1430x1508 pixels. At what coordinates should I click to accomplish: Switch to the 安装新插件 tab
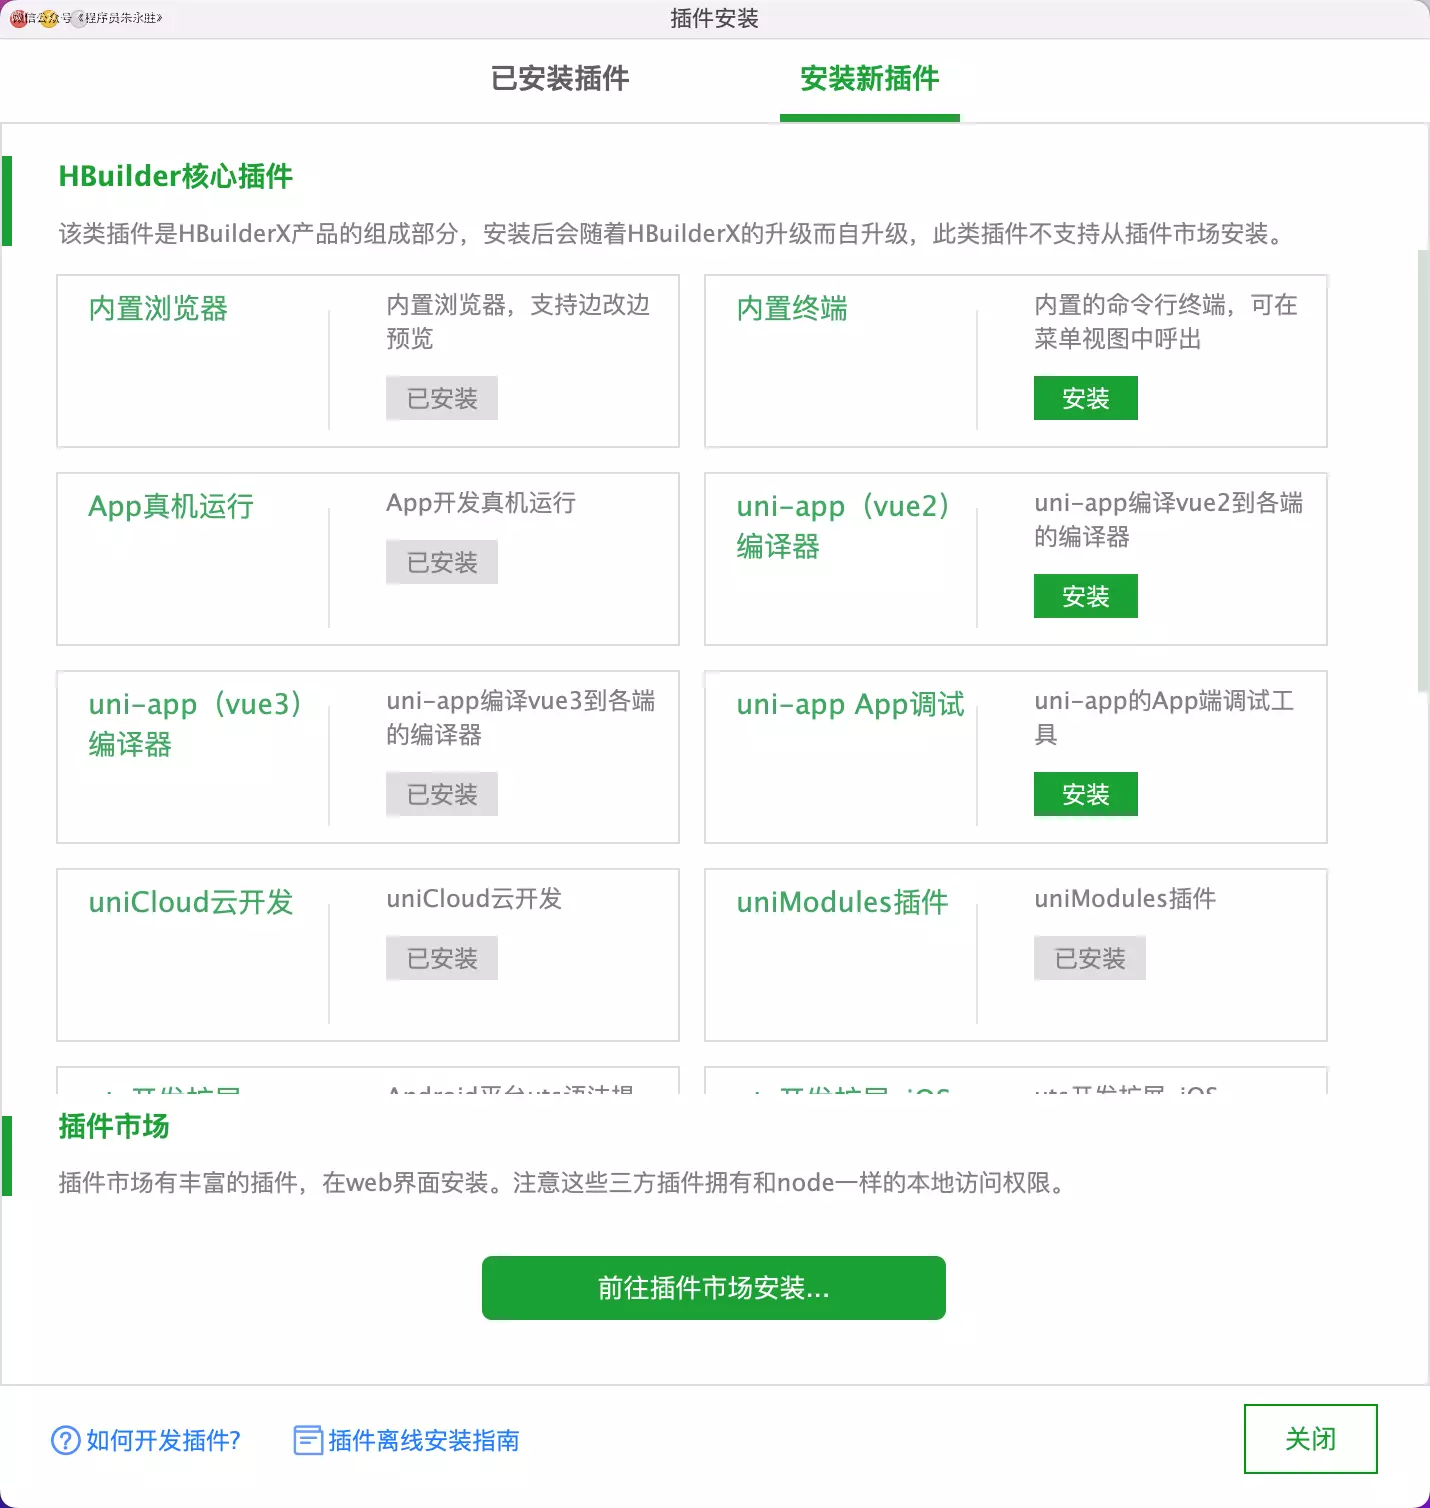868,79
